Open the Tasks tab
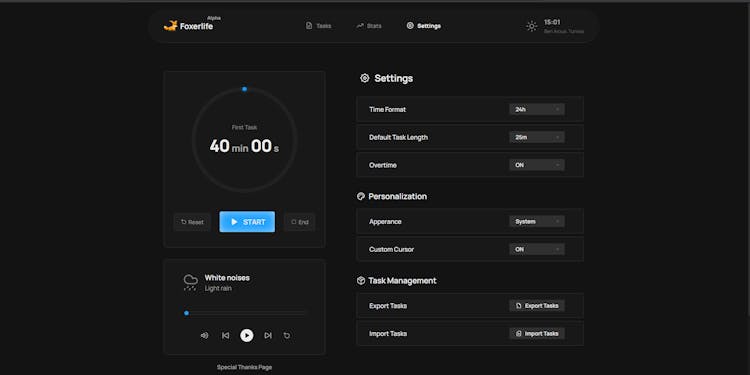Screen dimensions: 750x375 click(x=319, y=26)
